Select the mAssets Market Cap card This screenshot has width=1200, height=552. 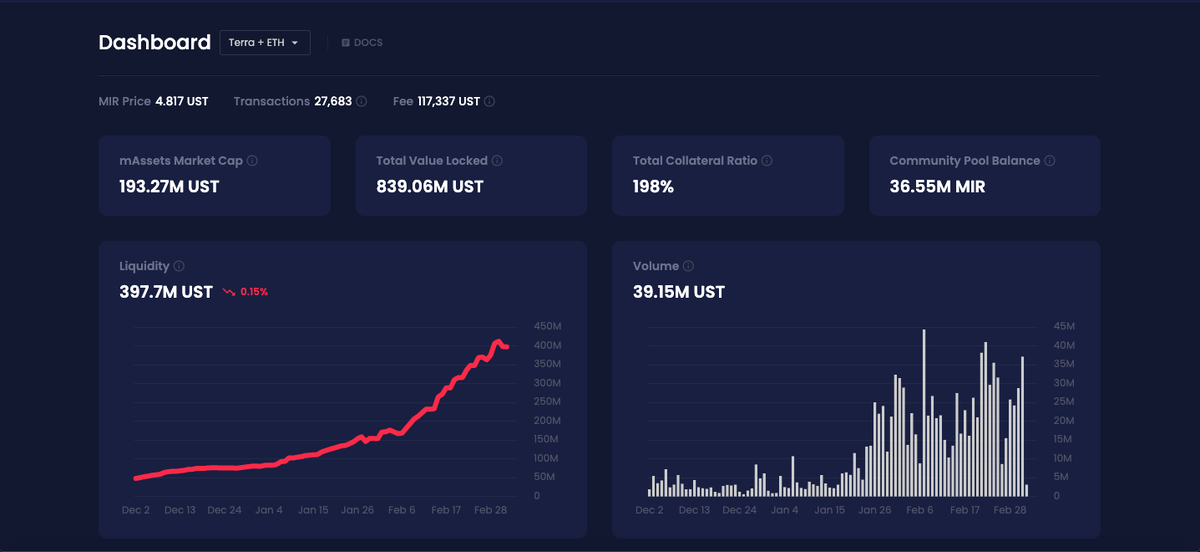tap(214, 175)
